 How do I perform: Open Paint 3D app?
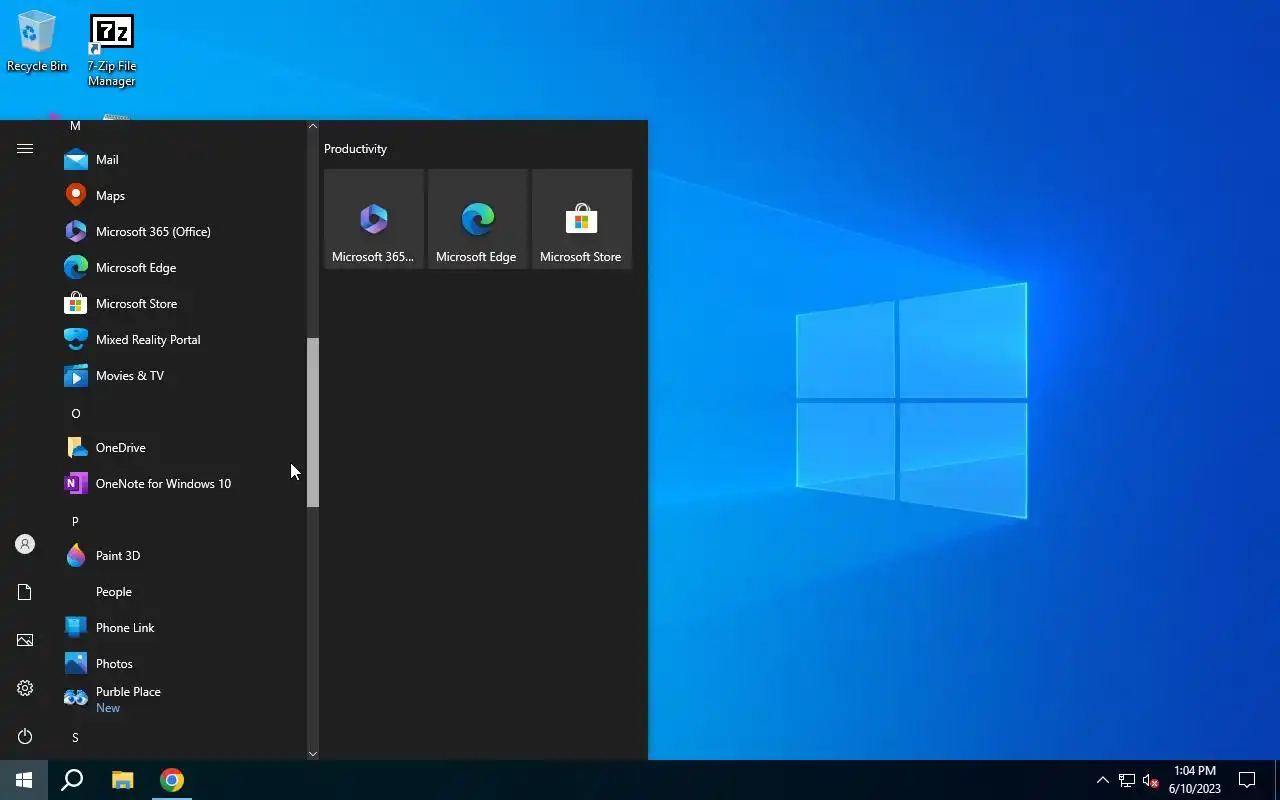(x=185, y=556)
